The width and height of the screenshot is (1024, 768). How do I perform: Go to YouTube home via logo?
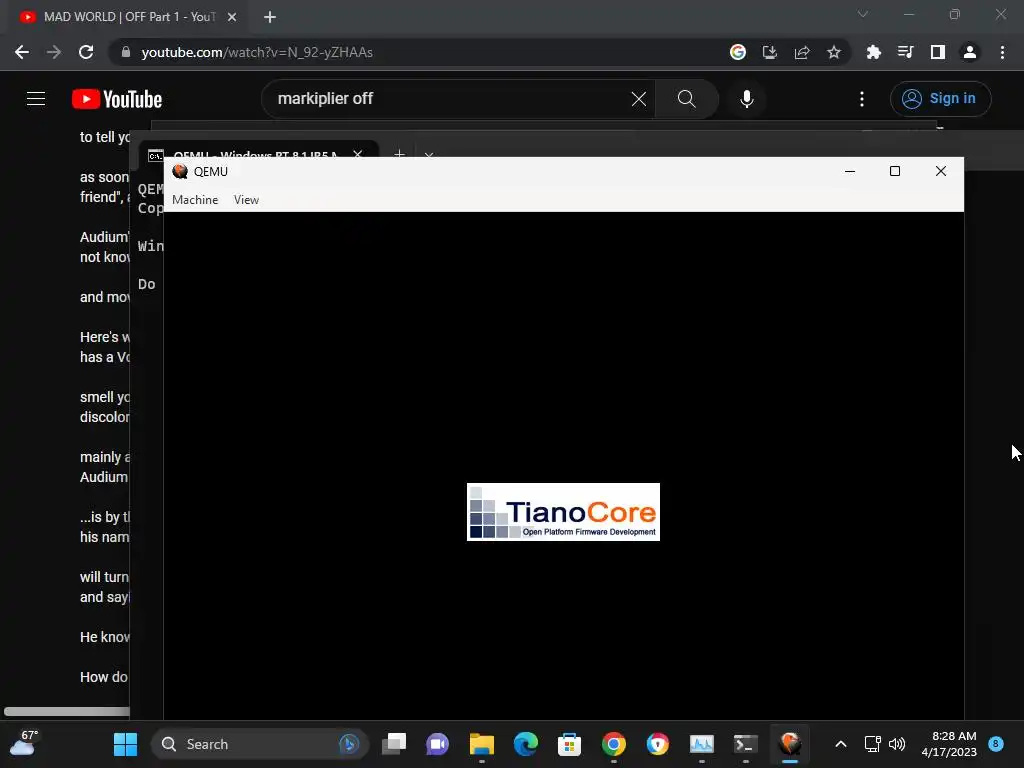[x=117, y=99]
